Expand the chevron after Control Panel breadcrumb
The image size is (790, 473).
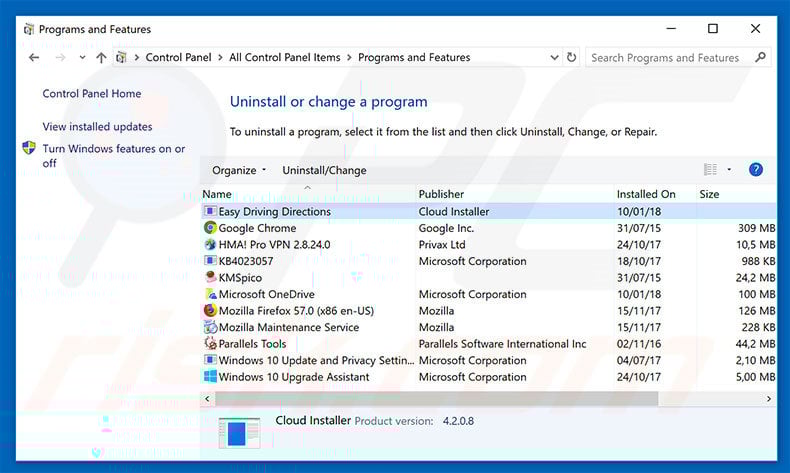coord(220,57)
